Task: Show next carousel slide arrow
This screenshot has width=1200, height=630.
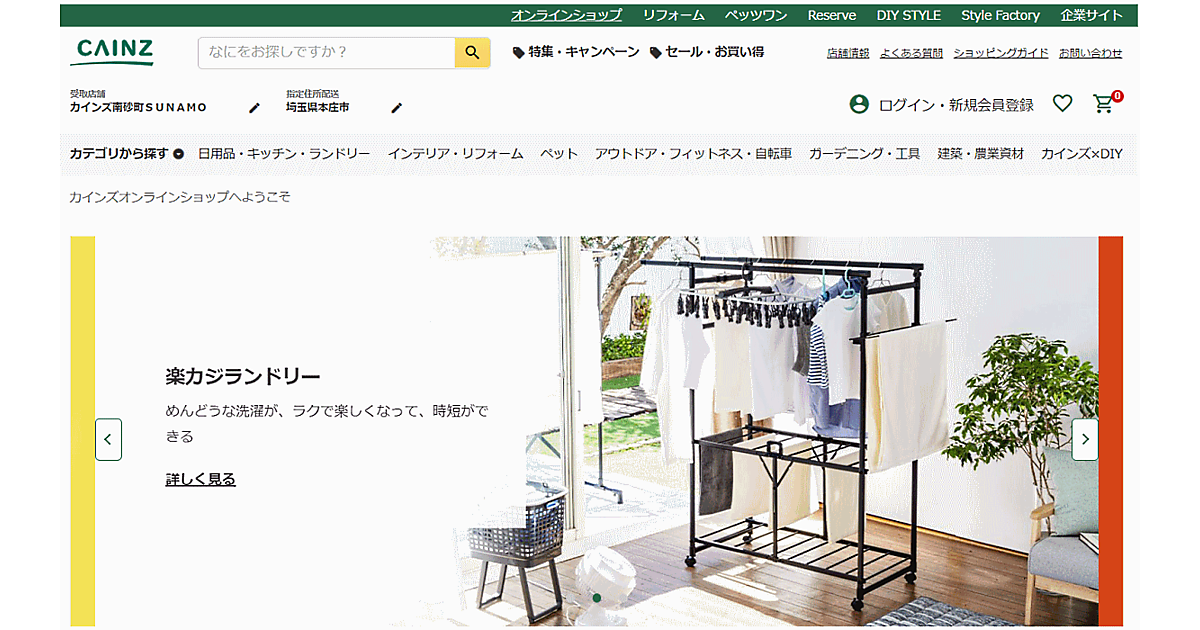Action: click(1084, 439)
